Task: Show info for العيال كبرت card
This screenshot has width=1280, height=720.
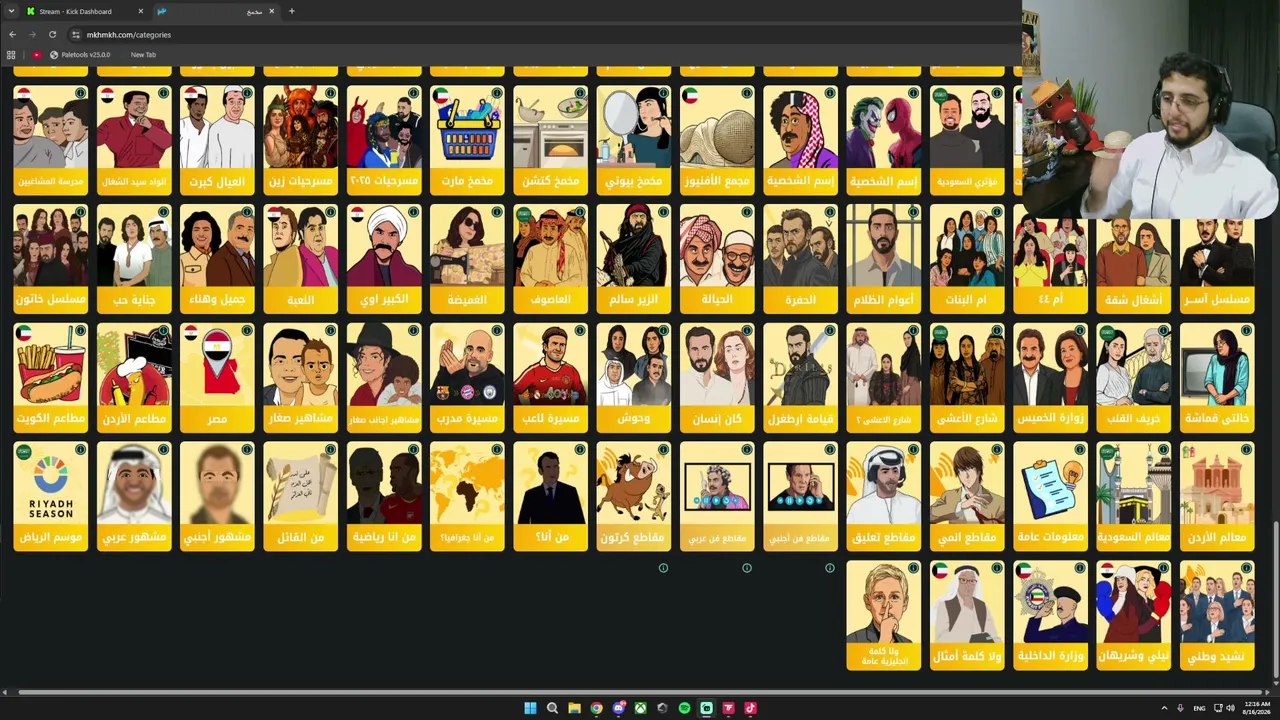Action: click(x=247, y=93)
